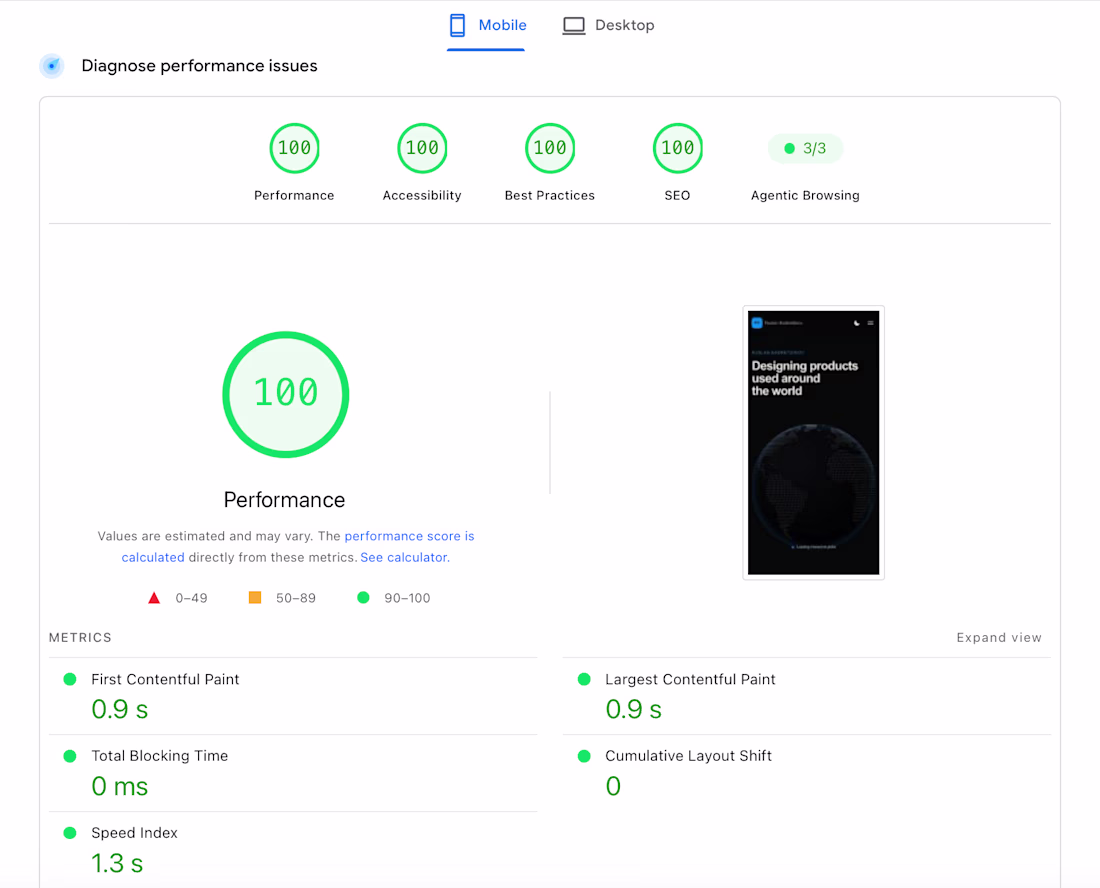The height and width of the screenshot is (888, 1100).
Task: Select the Cumulative Layout Shift metric label
Action: coord(689,756)
